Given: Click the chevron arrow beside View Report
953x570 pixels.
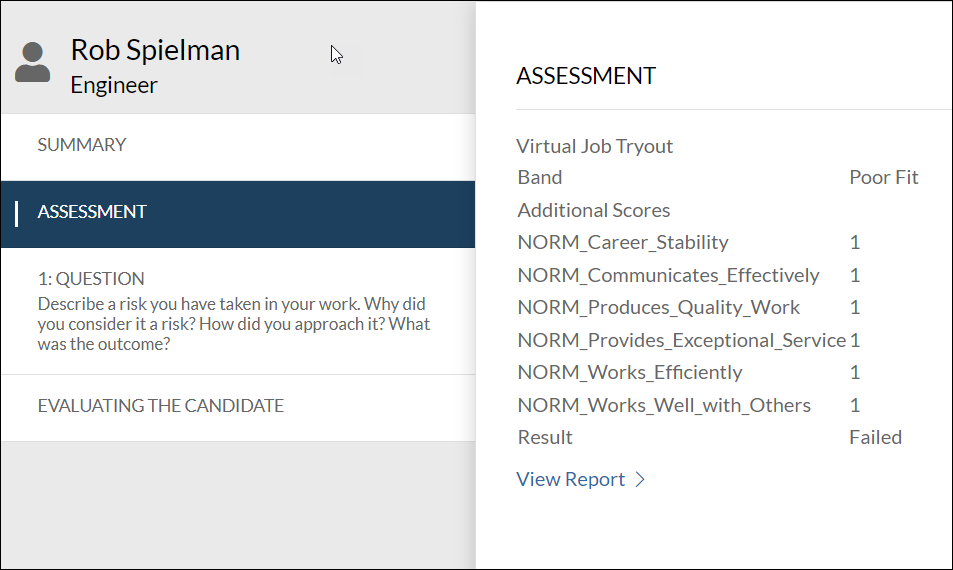Looking at the screenshot, I should [x=641, y=480].
